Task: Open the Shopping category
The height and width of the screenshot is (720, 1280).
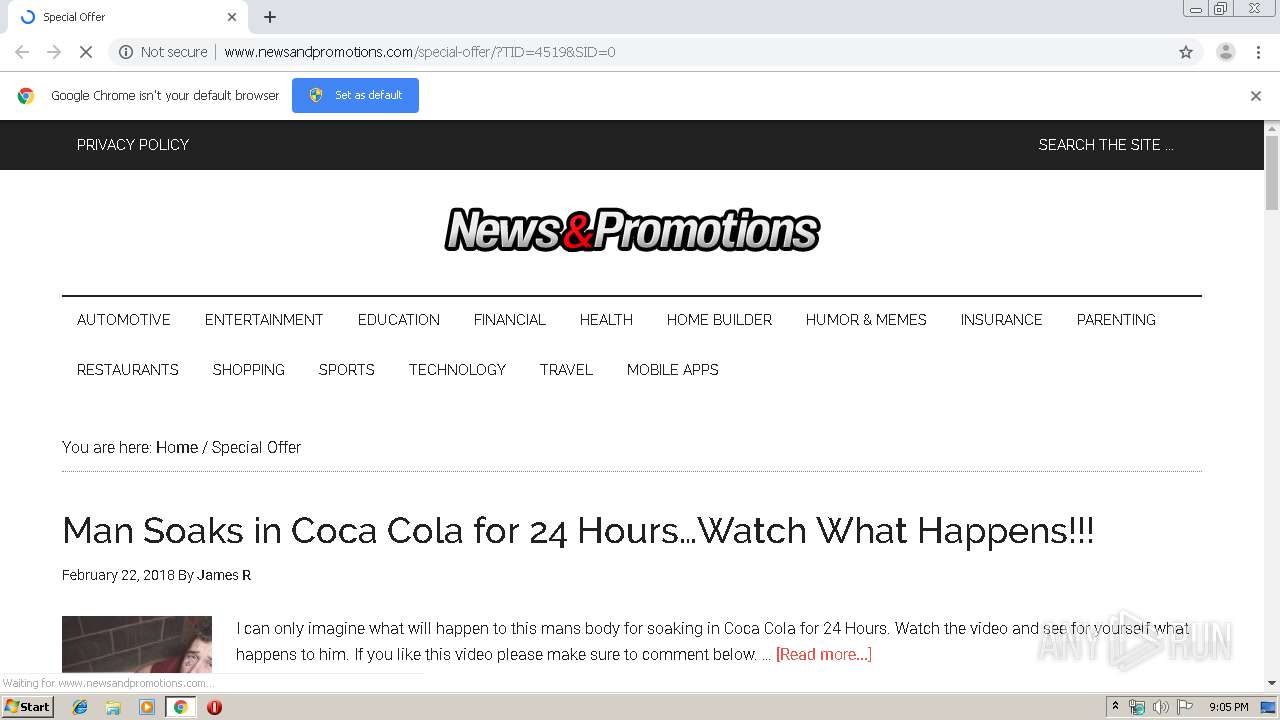Action: (x=249, y=370)
